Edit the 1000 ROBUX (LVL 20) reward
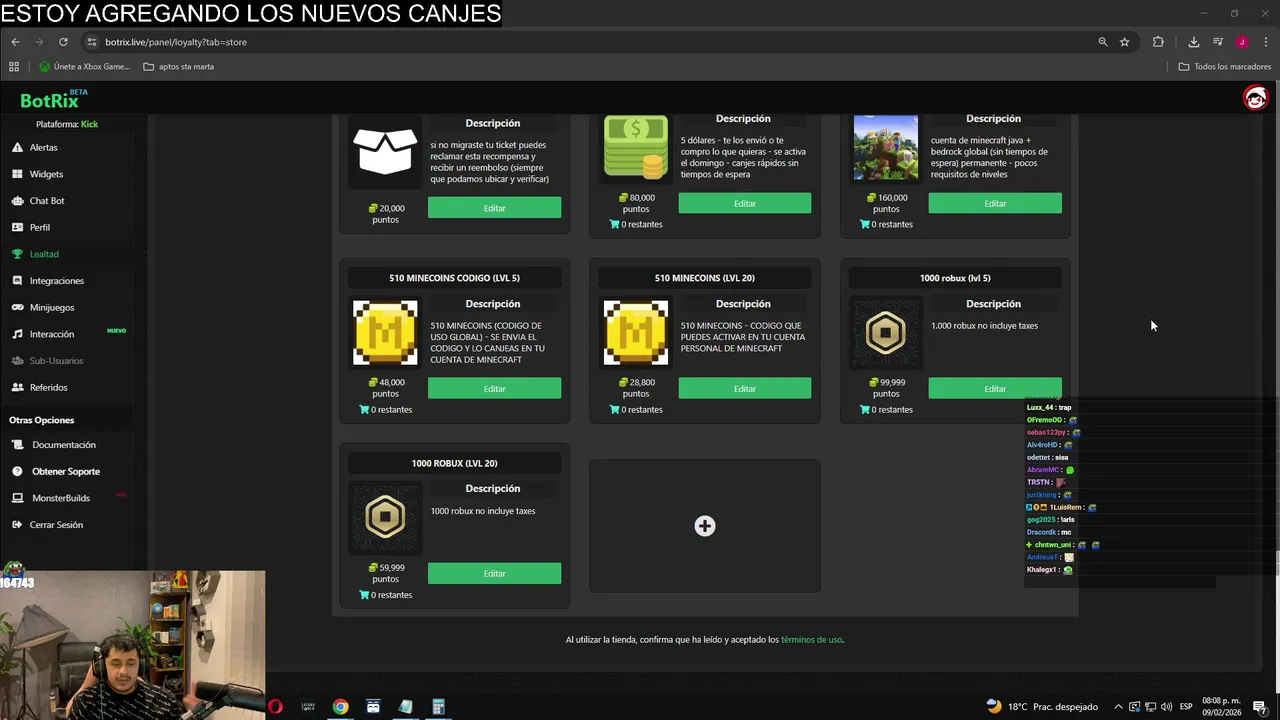This screenshot has width=1280, height=720. tap(494, 573)
